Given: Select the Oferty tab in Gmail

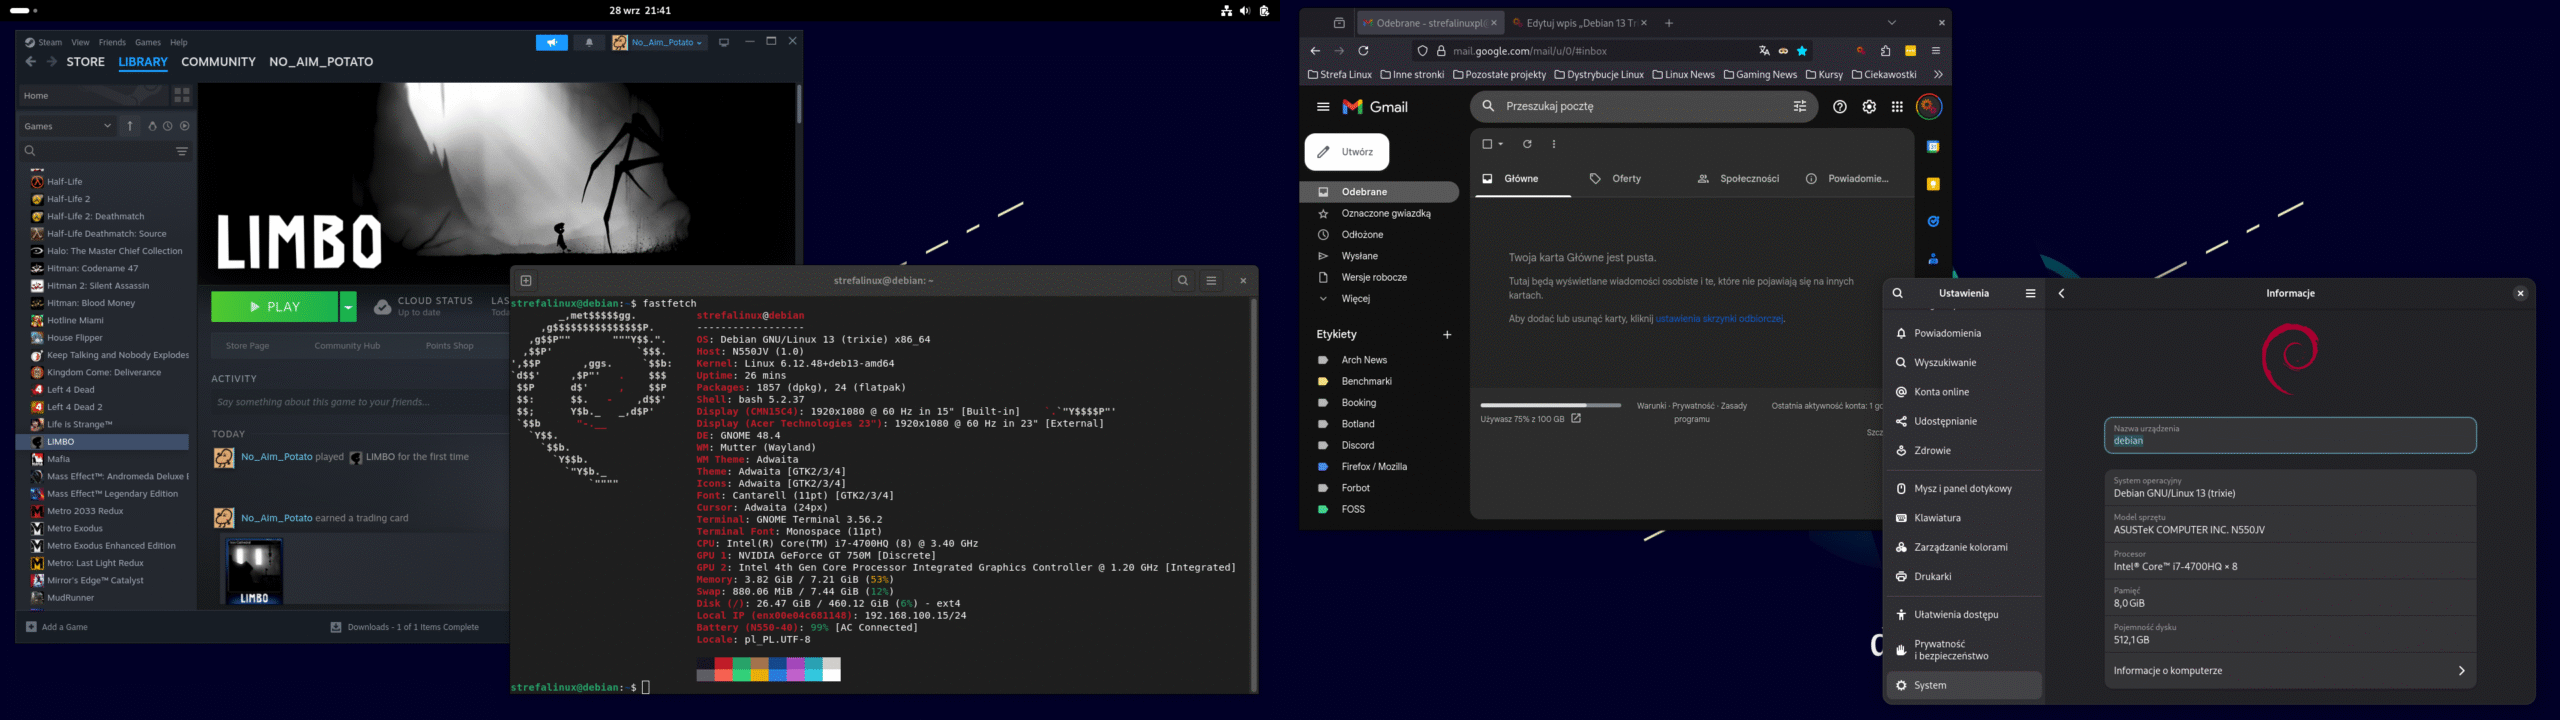Looking at the screenshot, I should 1616,179.
